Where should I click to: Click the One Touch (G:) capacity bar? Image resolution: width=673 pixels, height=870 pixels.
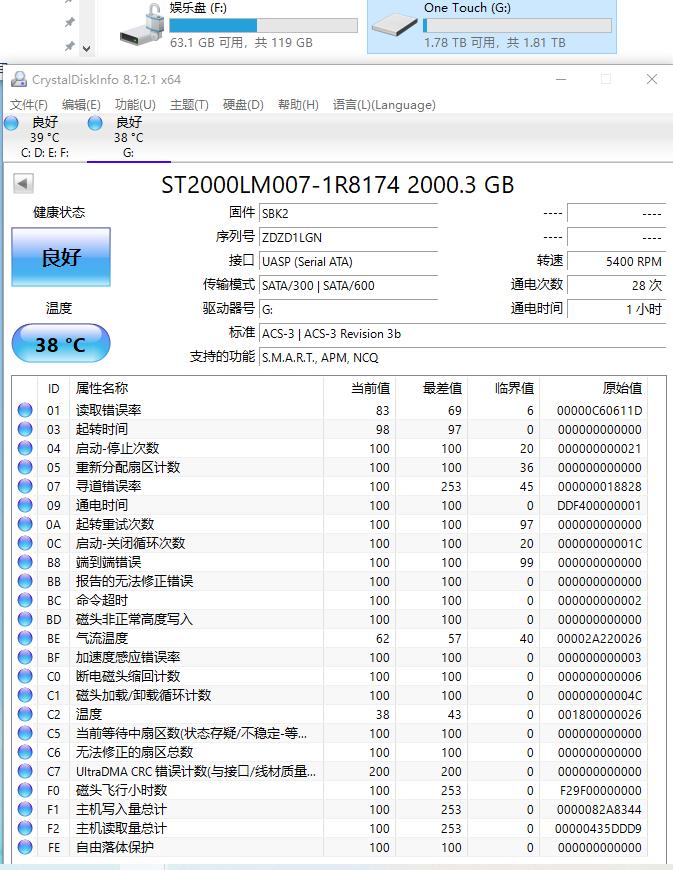coord(517,26)
